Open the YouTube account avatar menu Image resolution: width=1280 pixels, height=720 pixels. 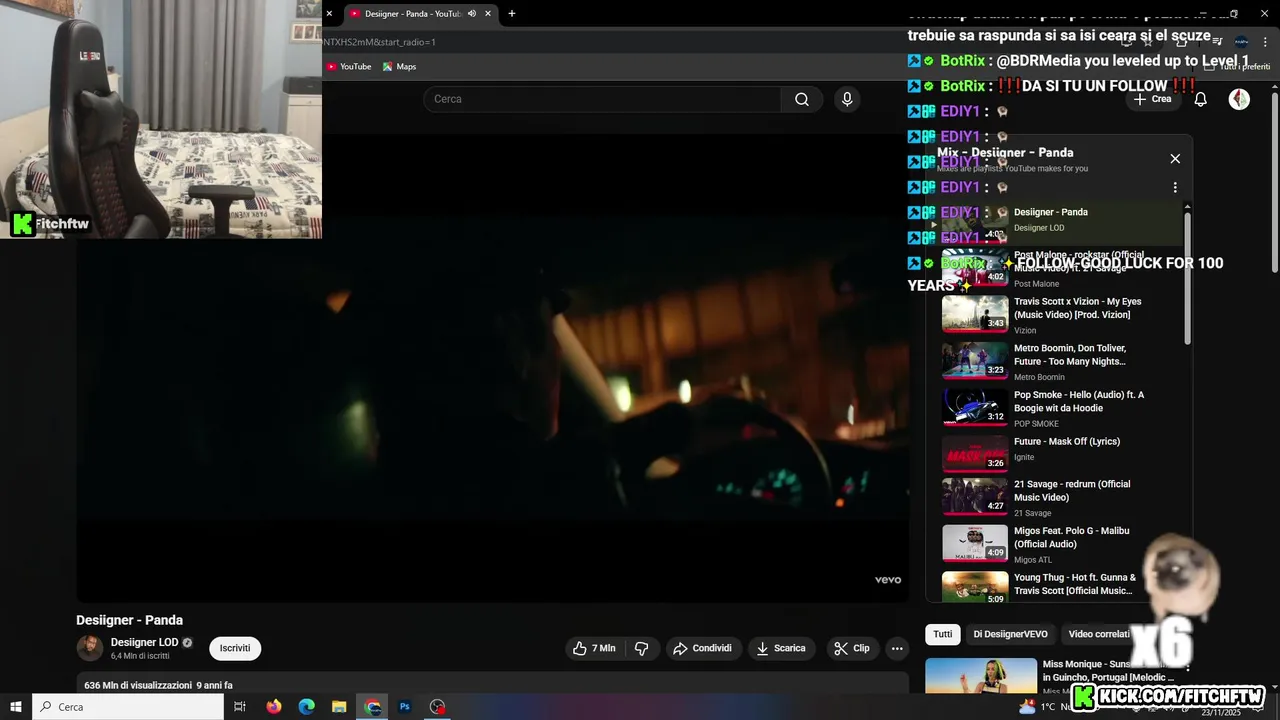[x=1239, y=99]
